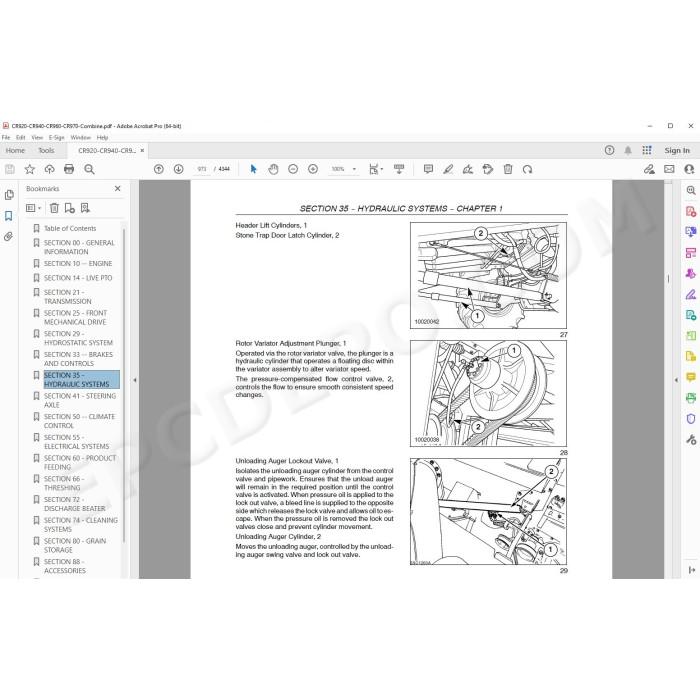This screenshot has width=700, height=700.
Task: Expand the bookmarks options menu dropdown
Action: 33,208
